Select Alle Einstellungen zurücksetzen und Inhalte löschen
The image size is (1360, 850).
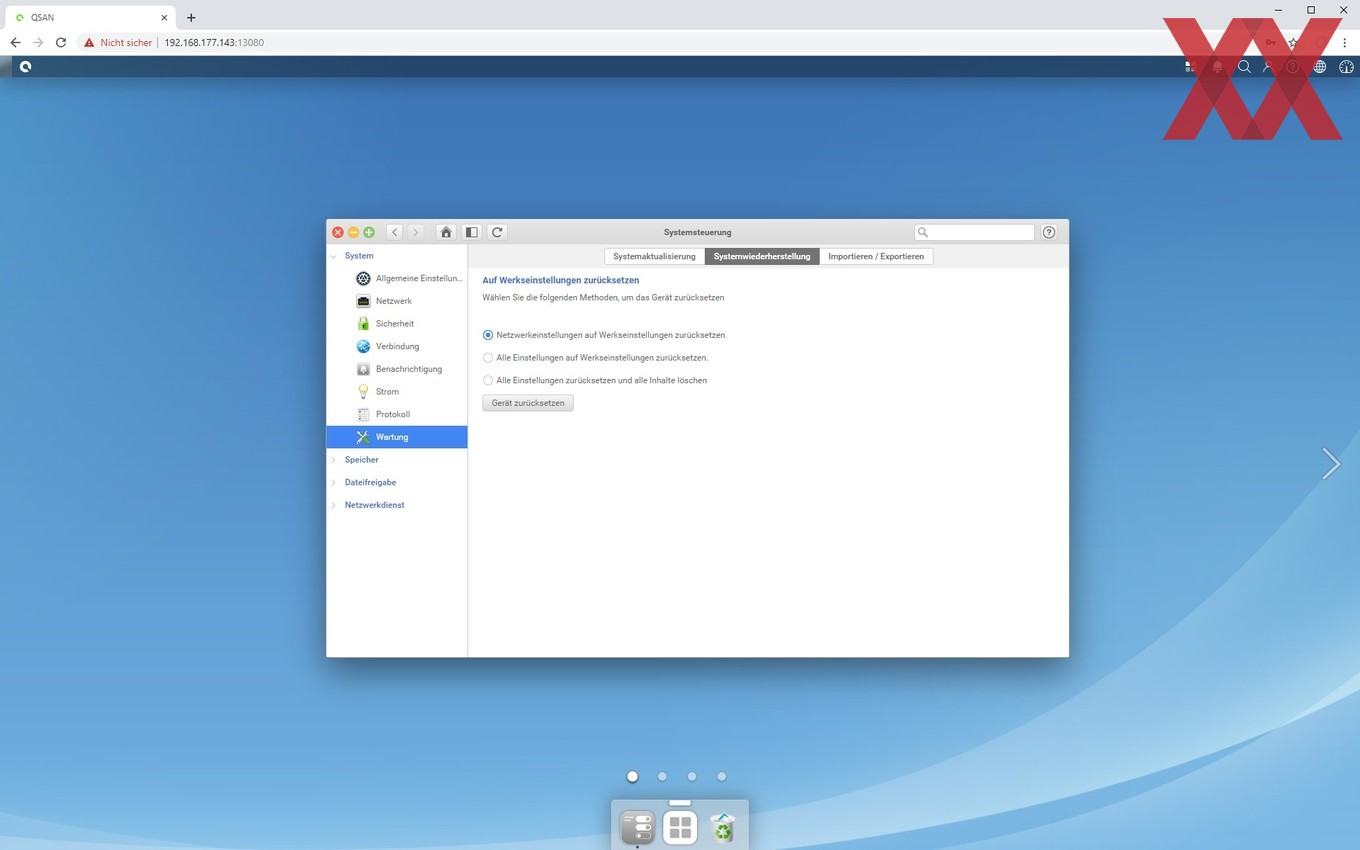(488, 380)
